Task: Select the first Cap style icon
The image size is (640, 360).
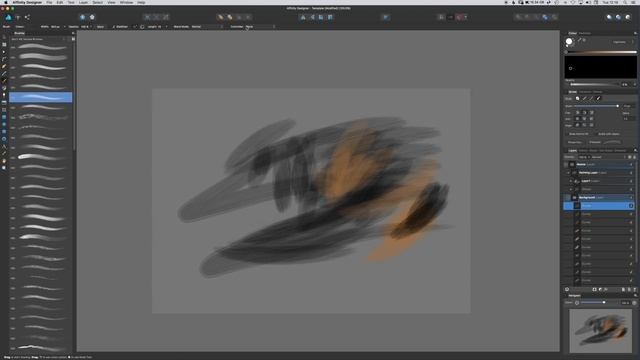Action: 578,112
